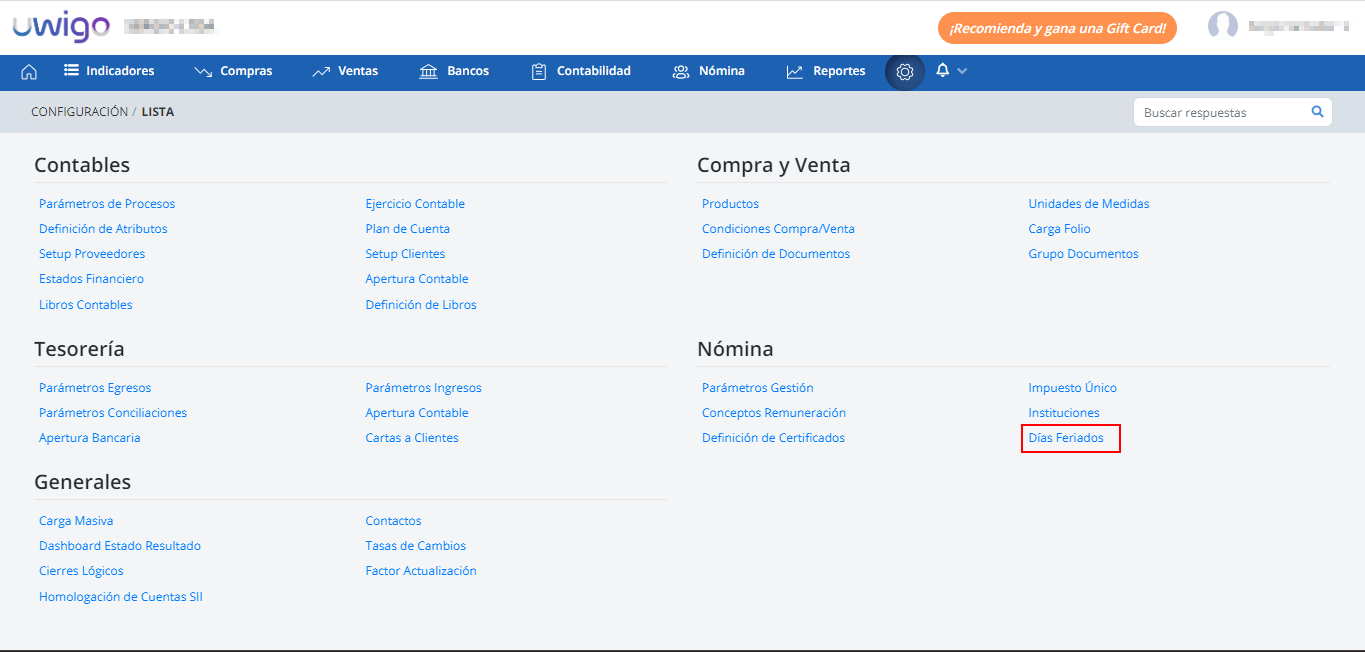1365x652 pixels.
Task: Type in the Buscar respuestas field
Action: (x=1220, y=113)
